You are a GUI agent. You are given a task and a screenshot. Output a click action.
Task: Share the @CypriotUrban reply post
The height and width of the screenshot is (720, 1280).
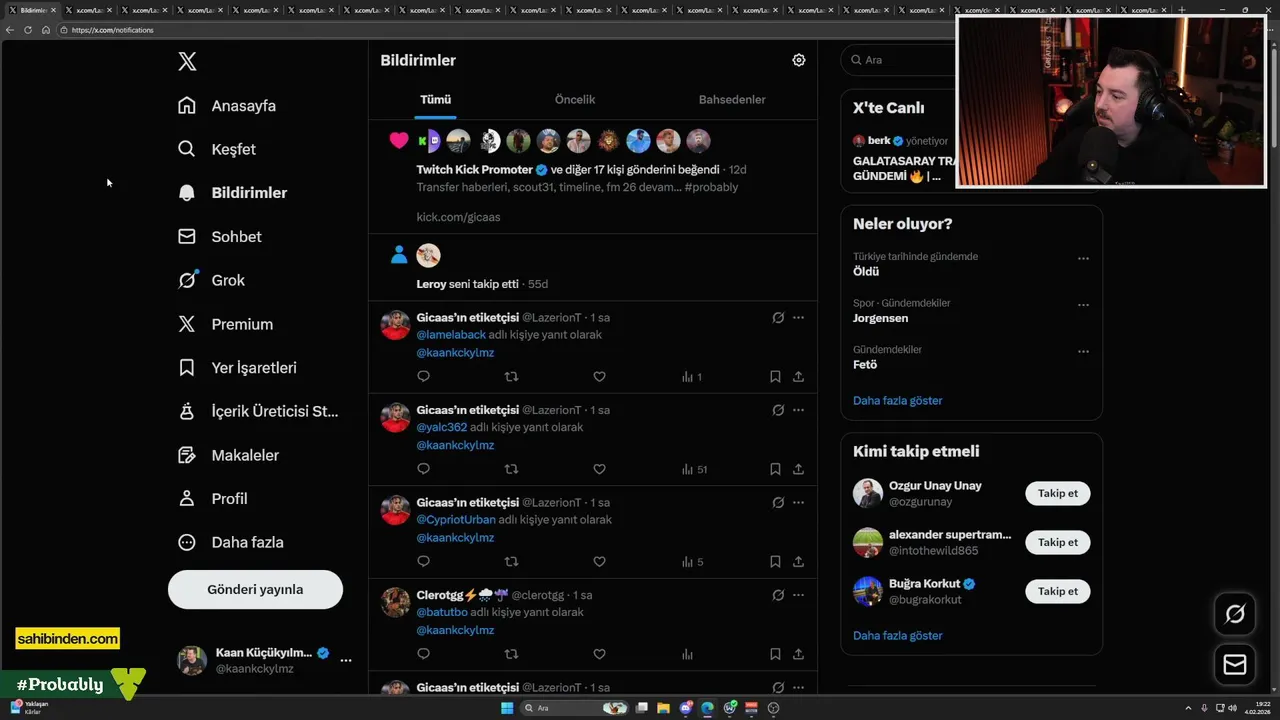click(798, 562)
